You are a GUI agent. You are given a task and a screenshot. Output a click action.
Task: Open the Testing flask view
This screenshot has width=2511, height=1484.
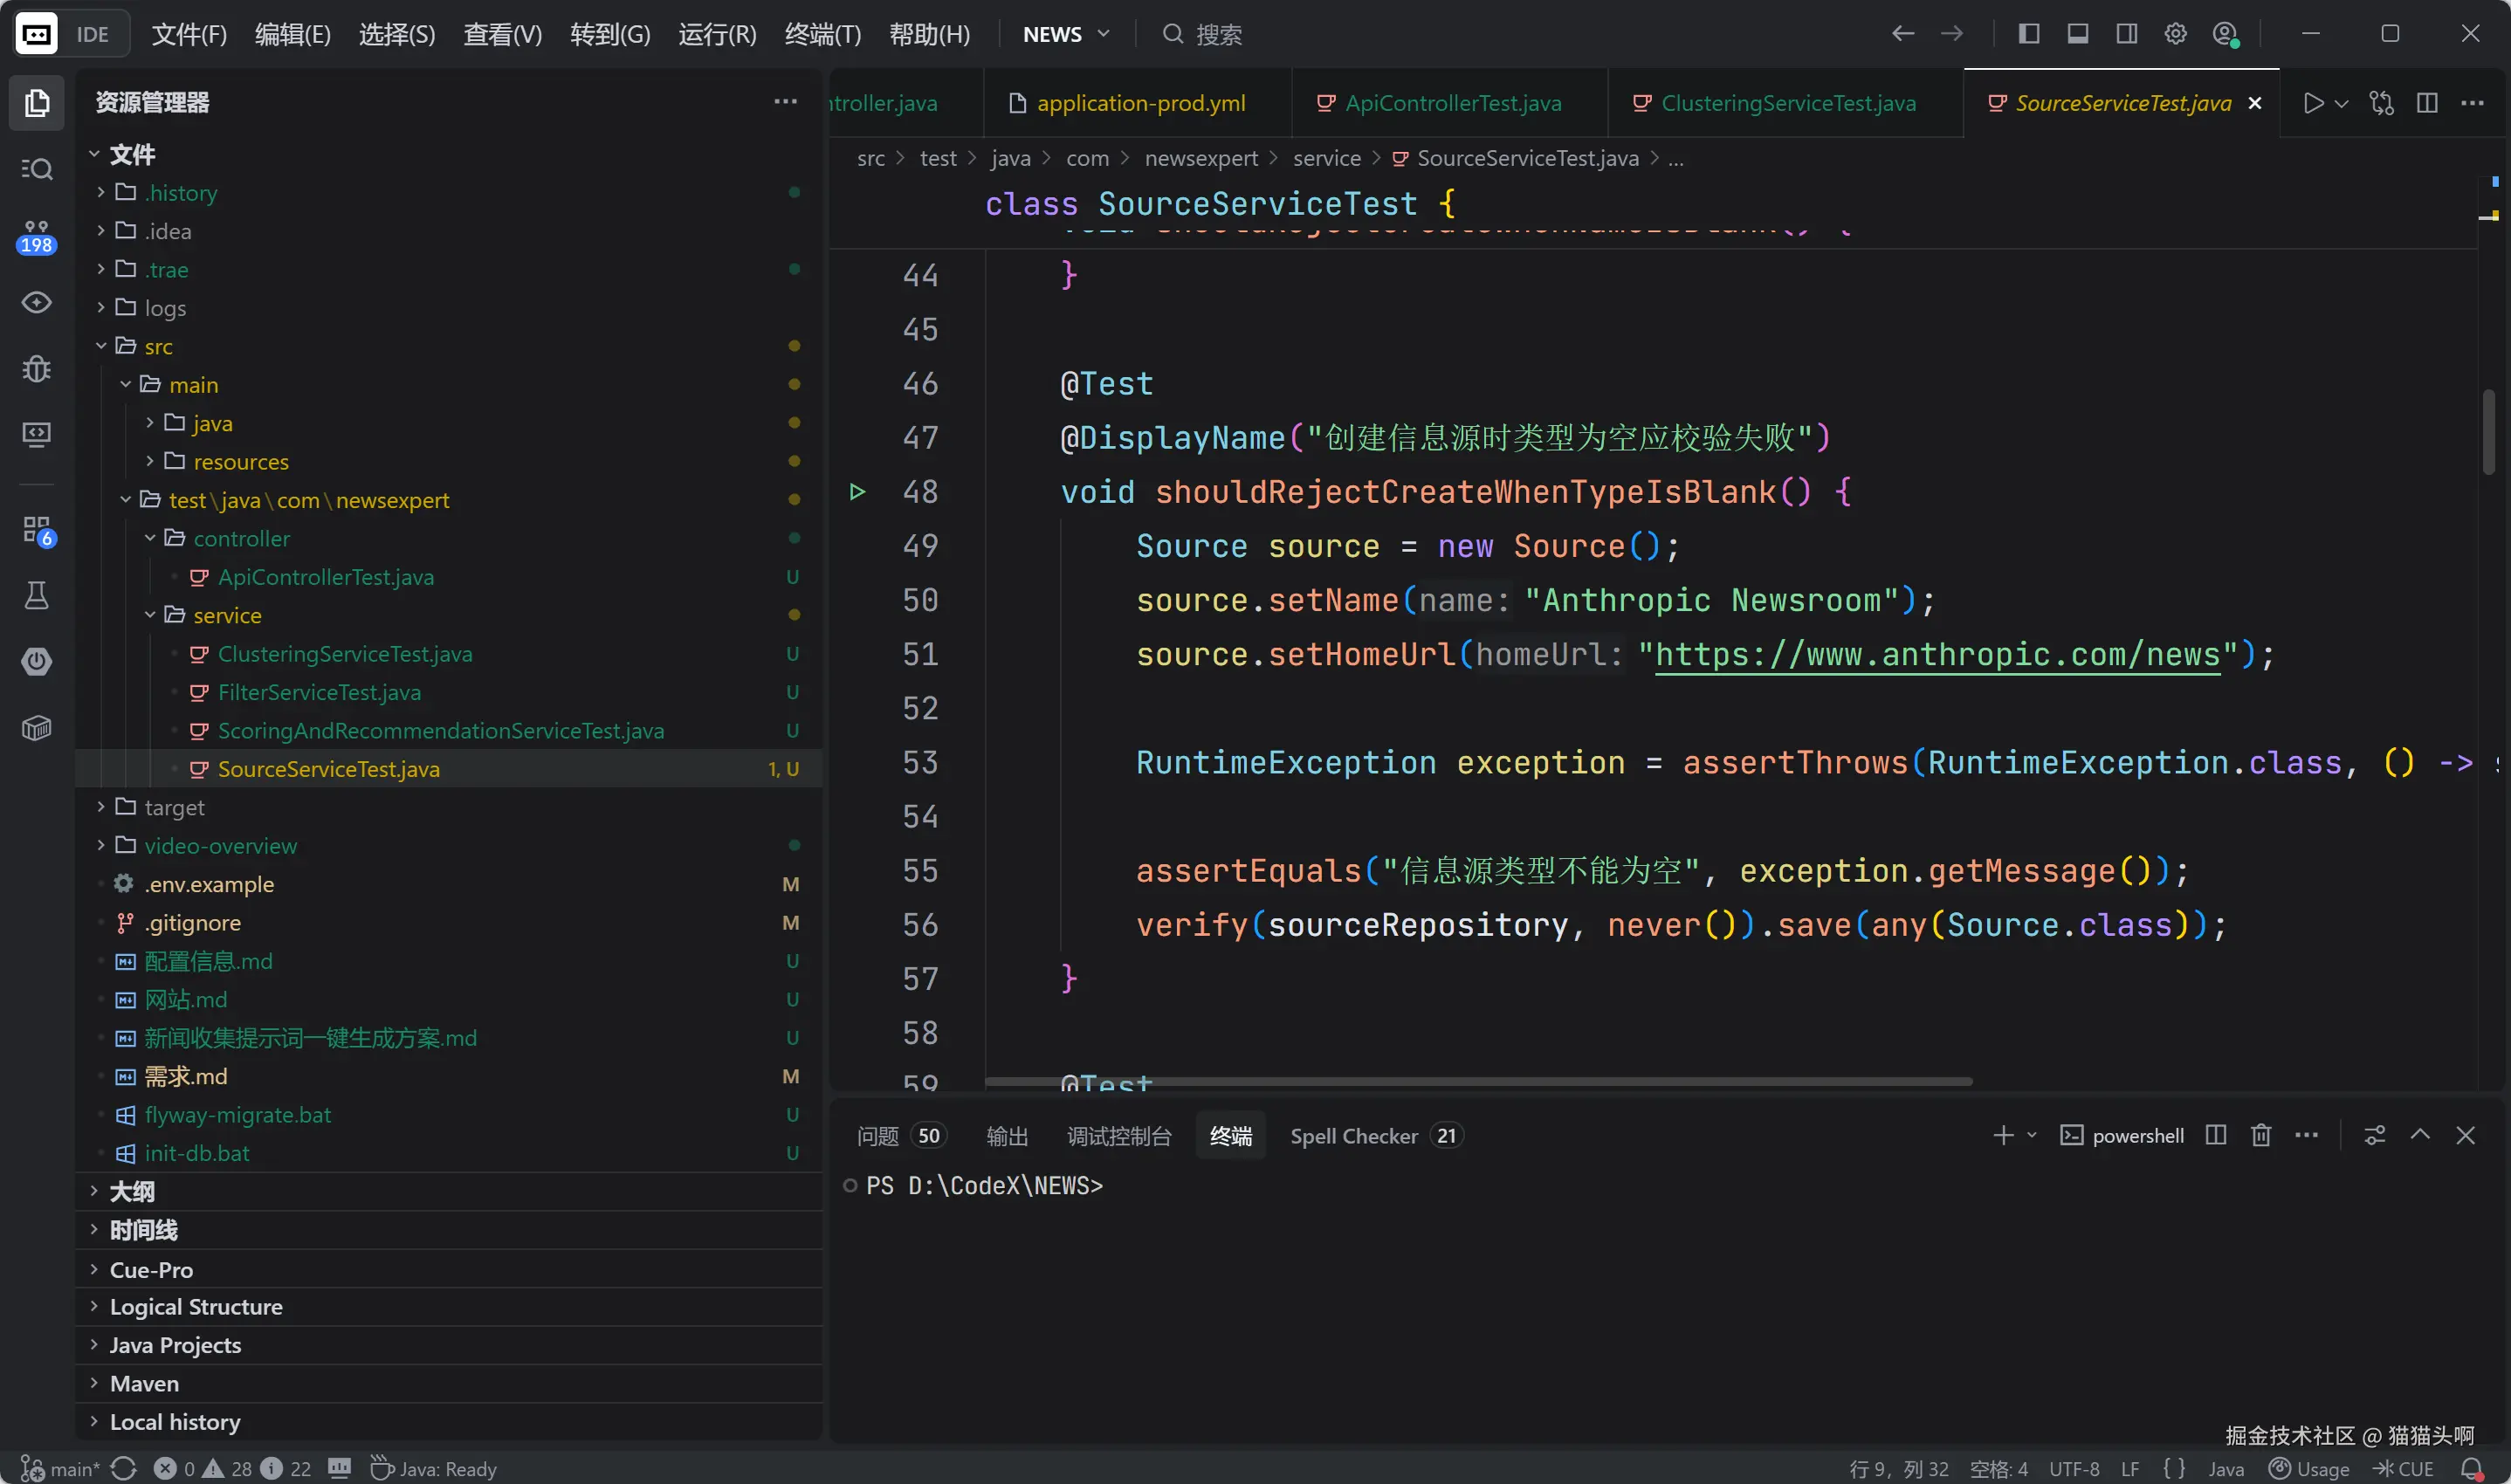pyautogui.click(x=37, y=596)
